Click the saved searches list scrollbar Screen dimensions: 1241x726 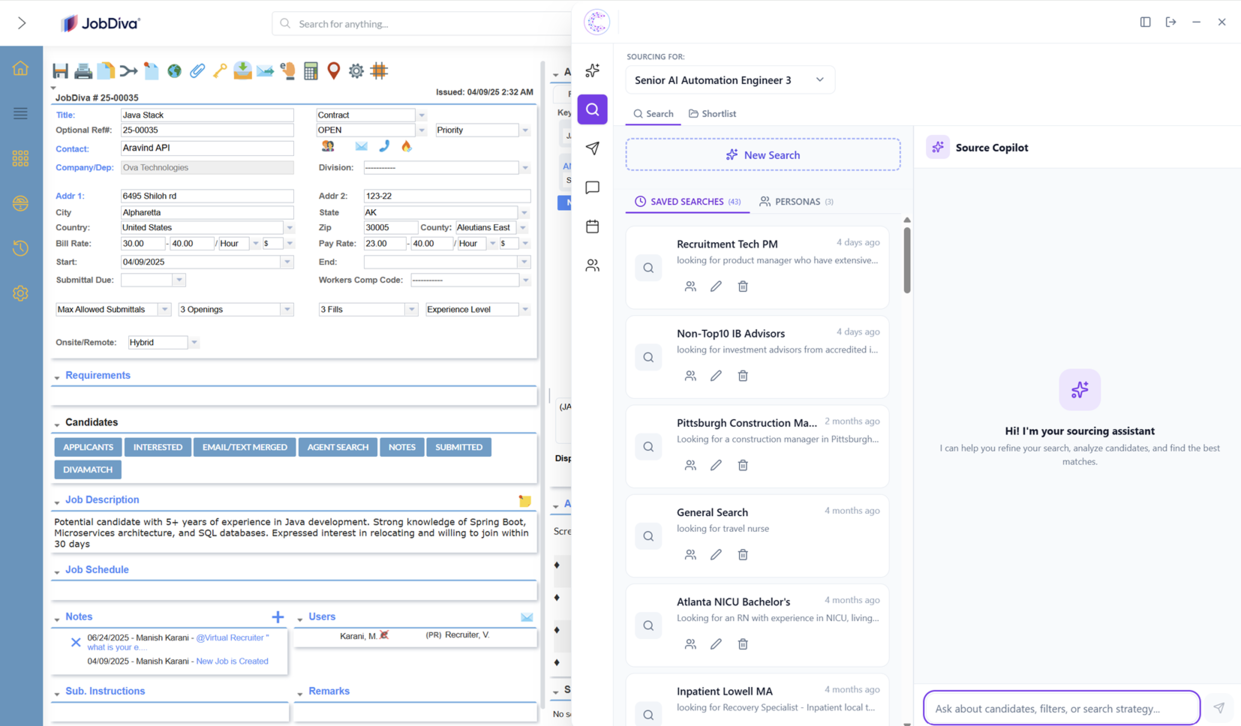click(x=907, y=260)
